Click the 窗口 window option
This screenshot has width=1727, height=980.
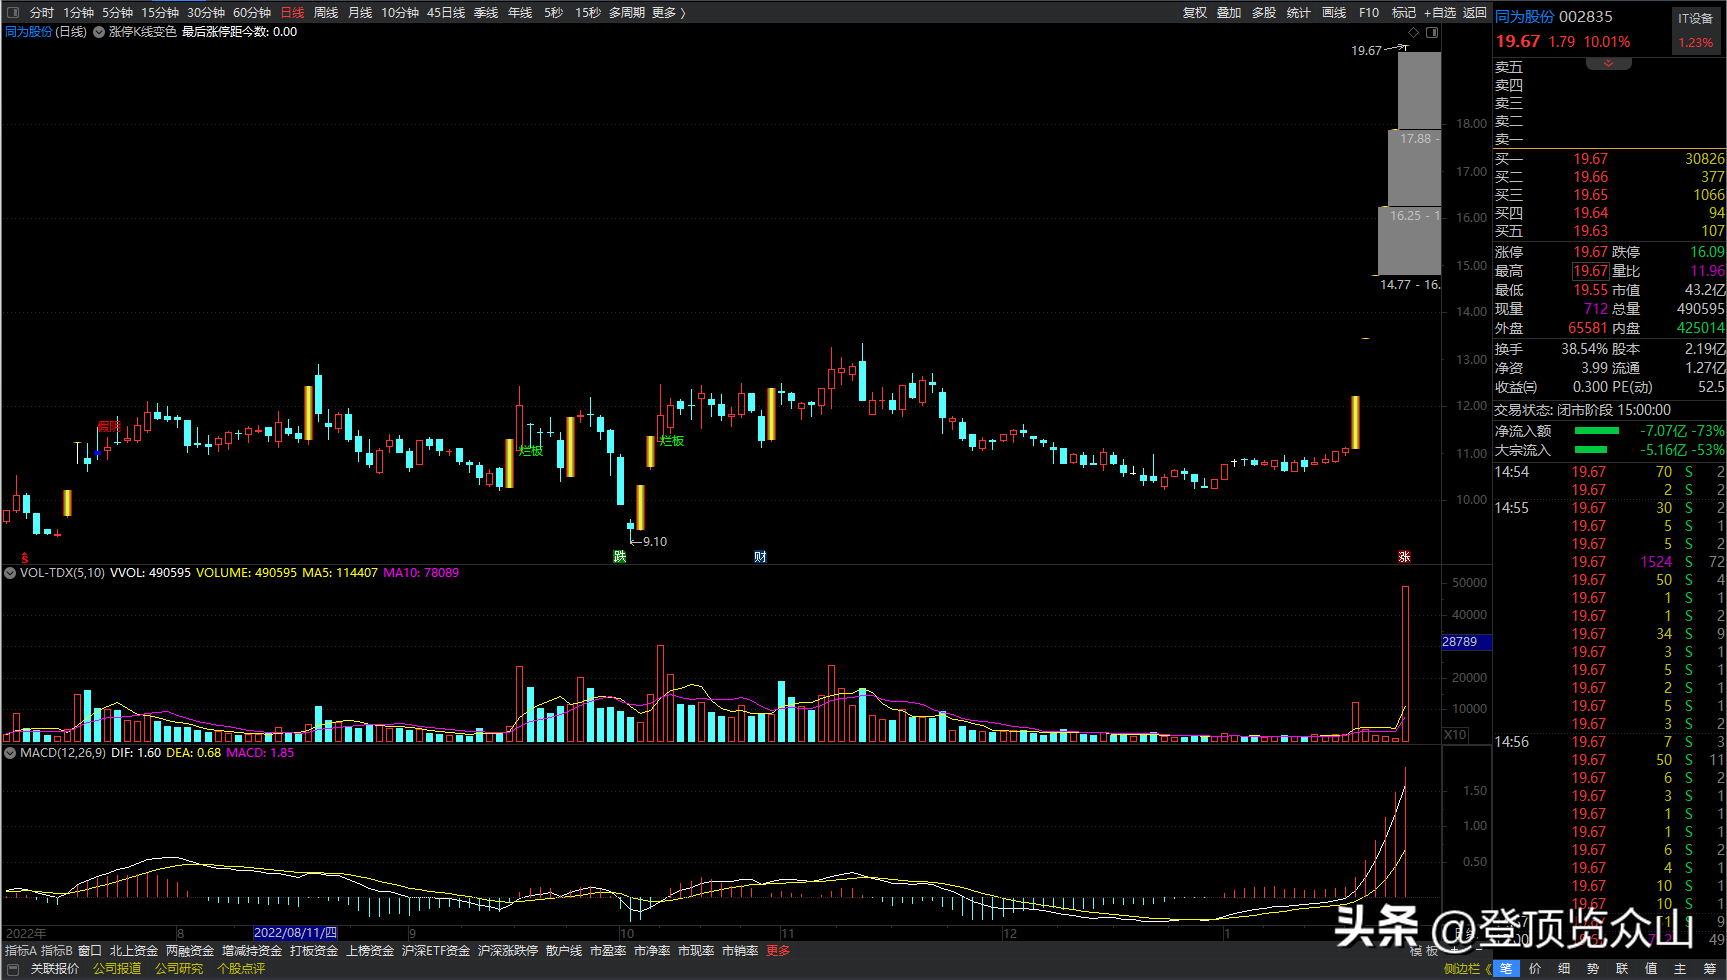pos(90,951)
